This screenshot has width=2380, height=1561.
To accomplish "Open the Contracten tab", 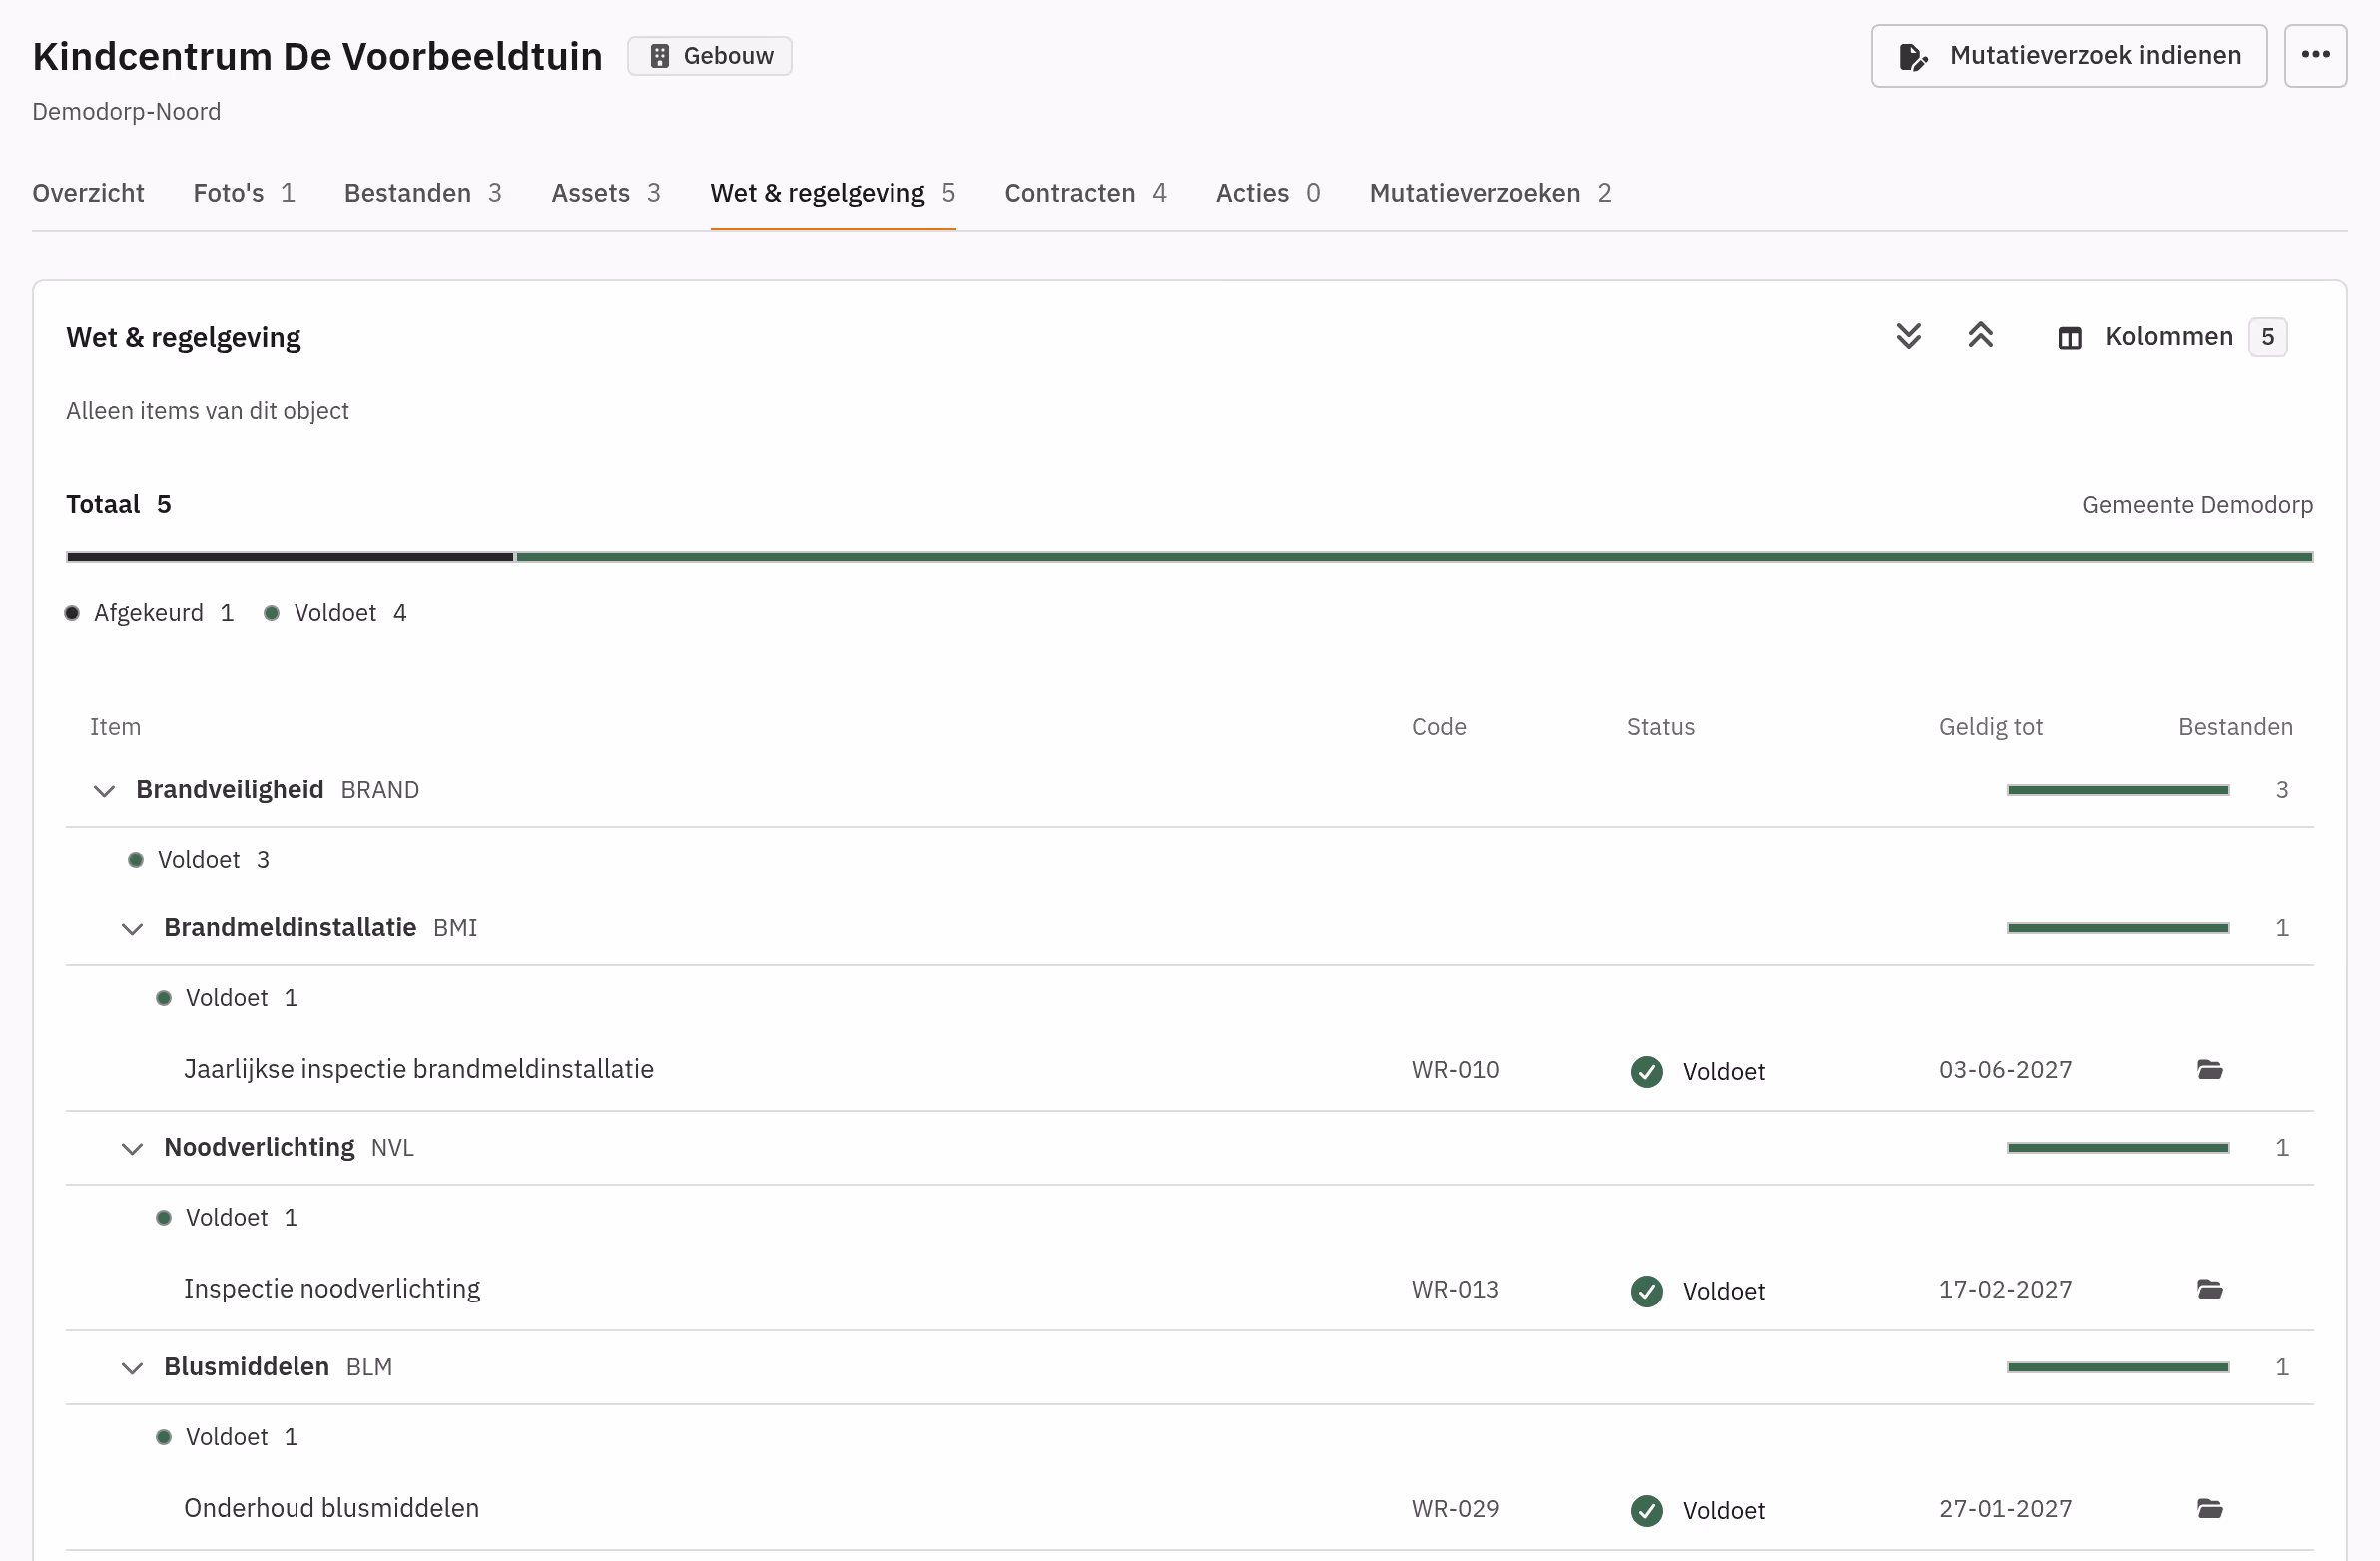I will point(1085,193).
